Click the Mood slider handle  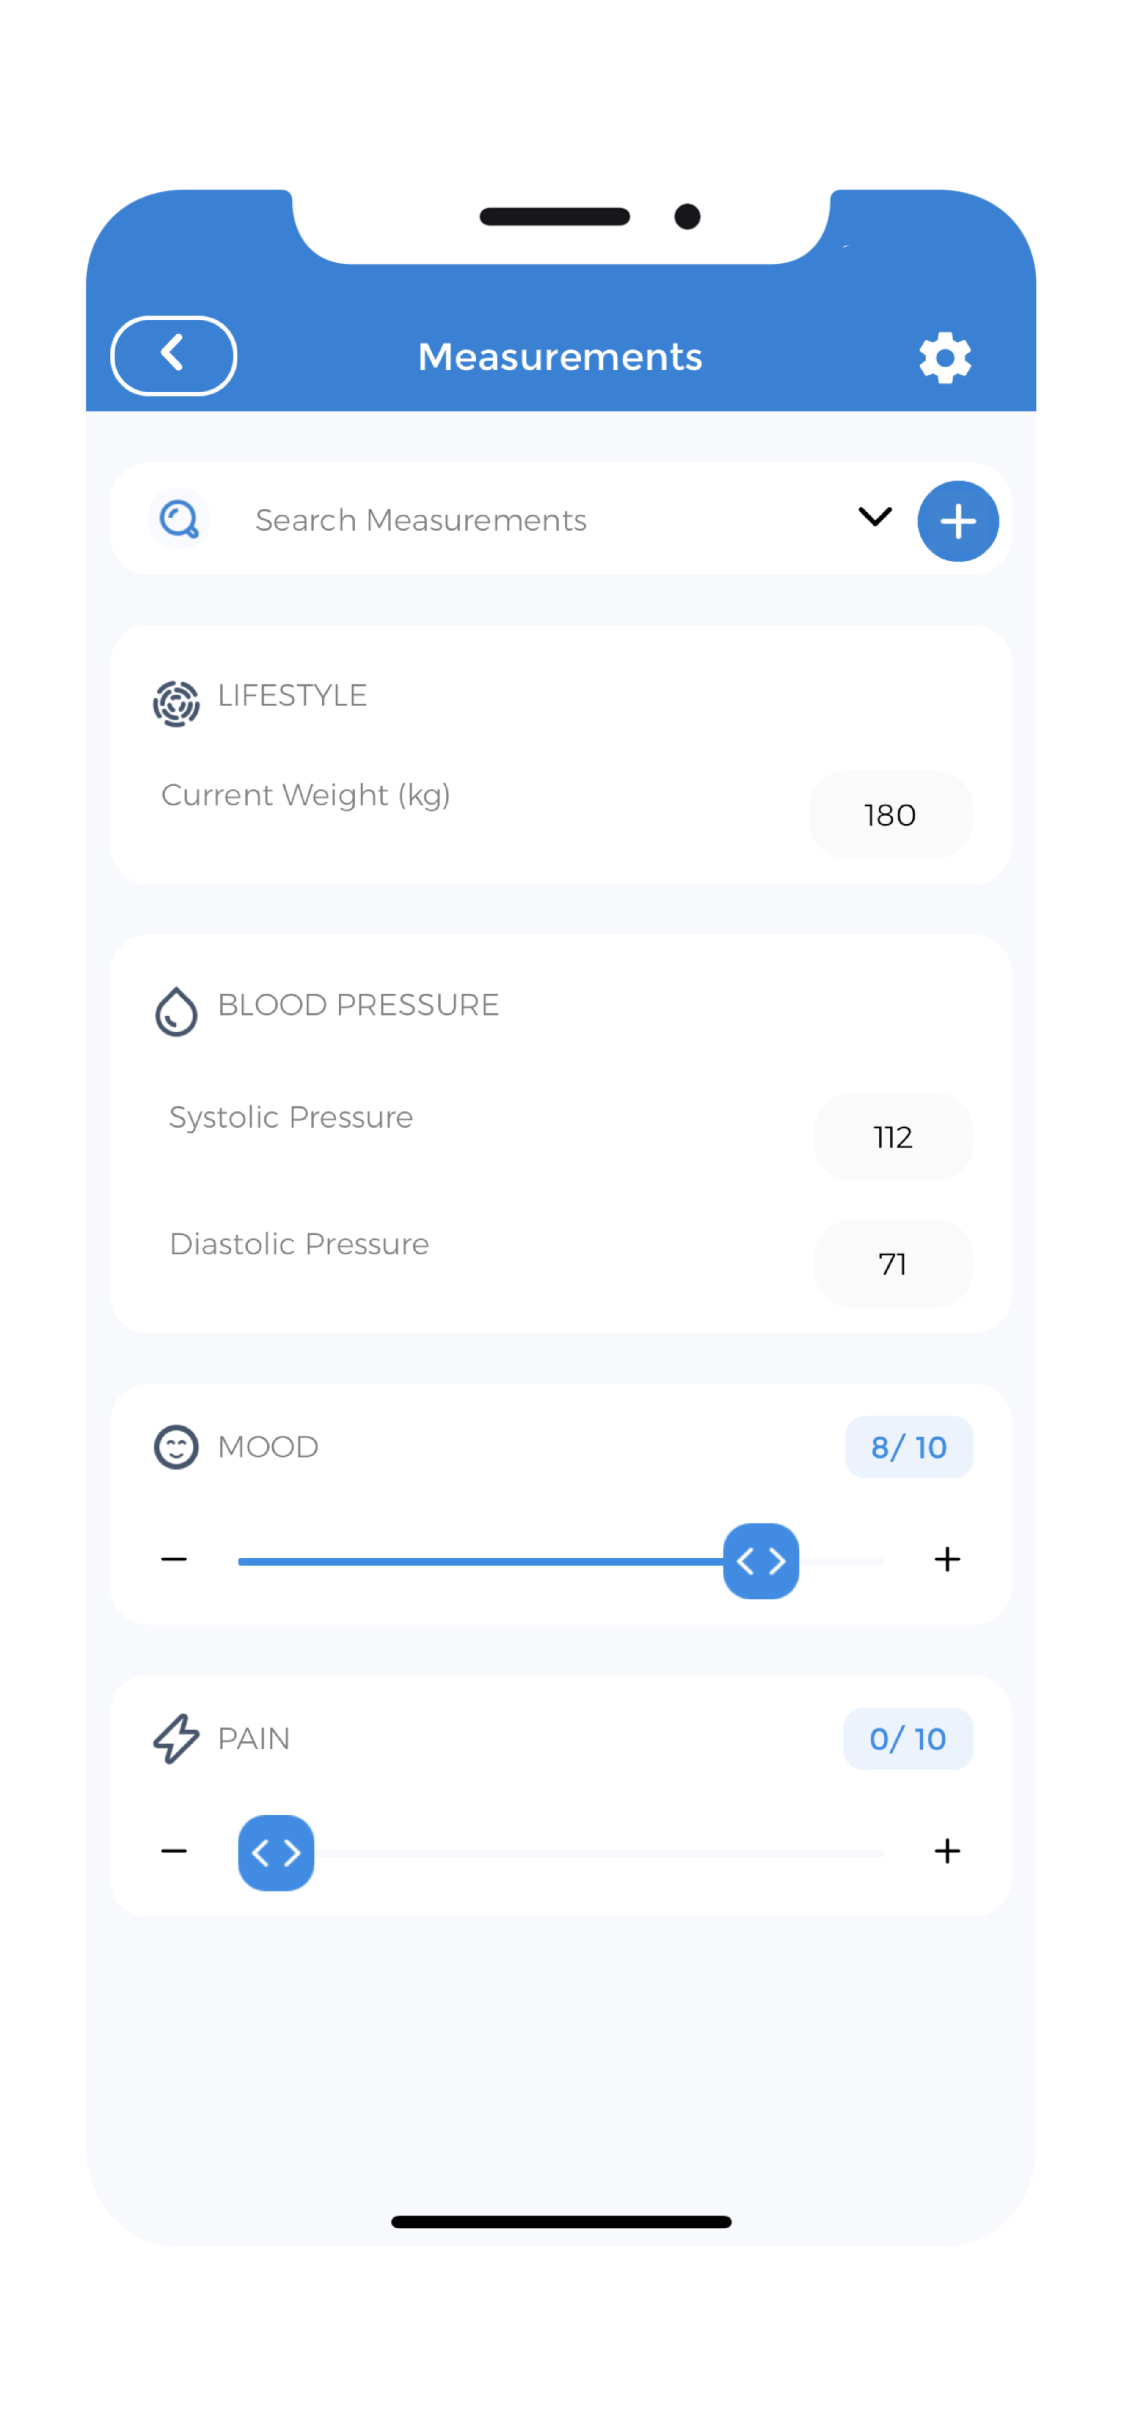(760, 1560)
